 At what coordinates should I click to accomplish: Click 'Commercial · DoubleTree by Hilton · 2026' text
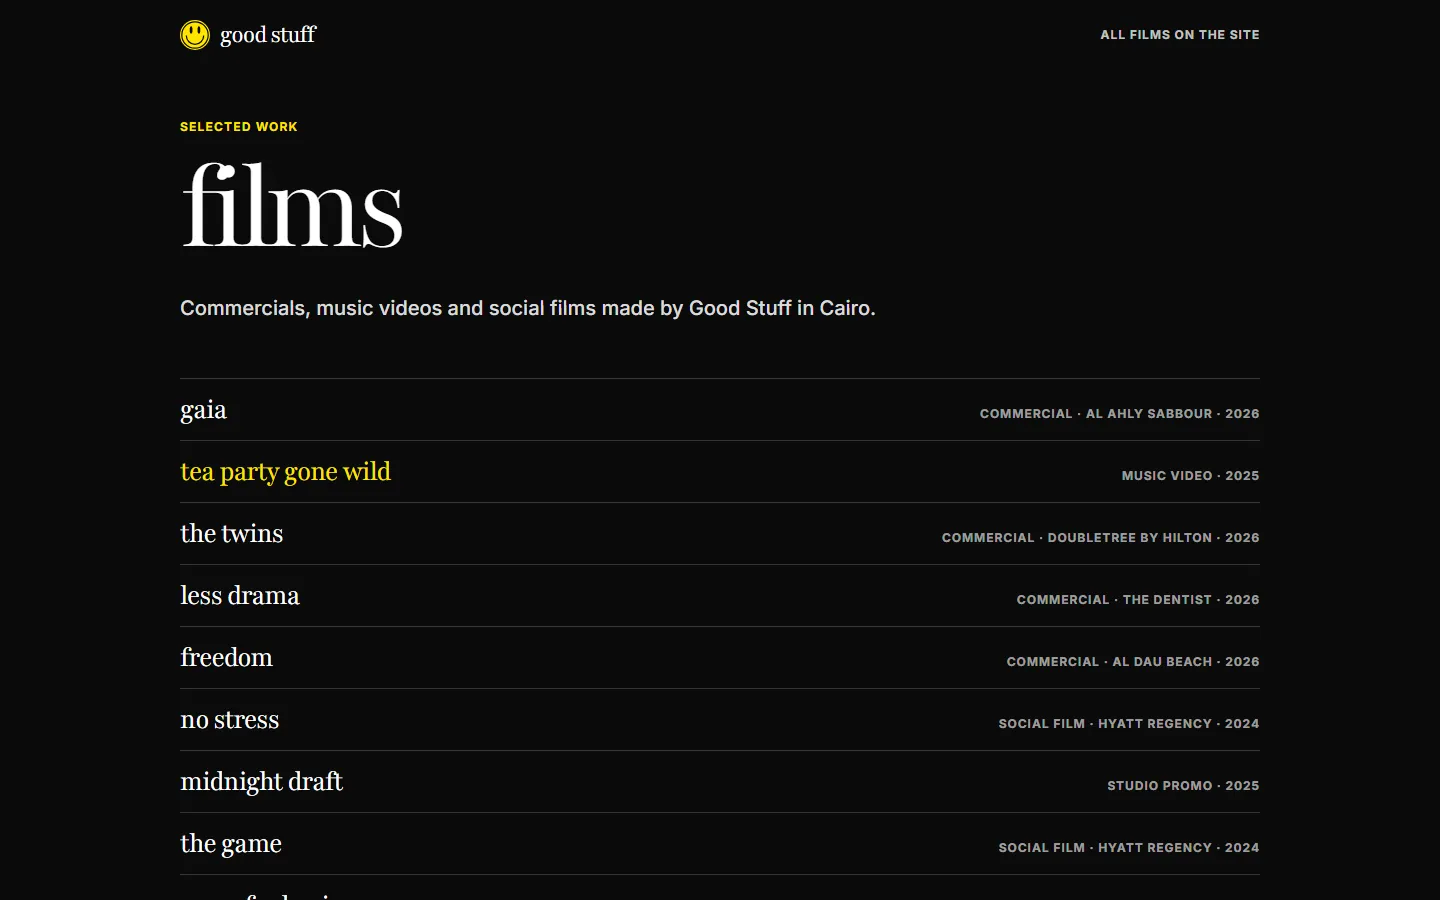[1100, 538]
